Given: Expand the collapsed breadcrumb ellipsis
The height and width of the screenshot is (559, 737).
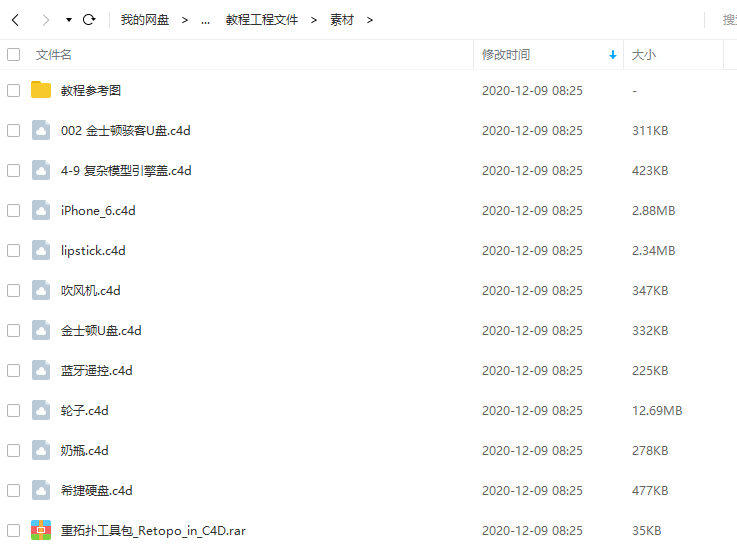Looking at the screenshot, I should [205, 20].
